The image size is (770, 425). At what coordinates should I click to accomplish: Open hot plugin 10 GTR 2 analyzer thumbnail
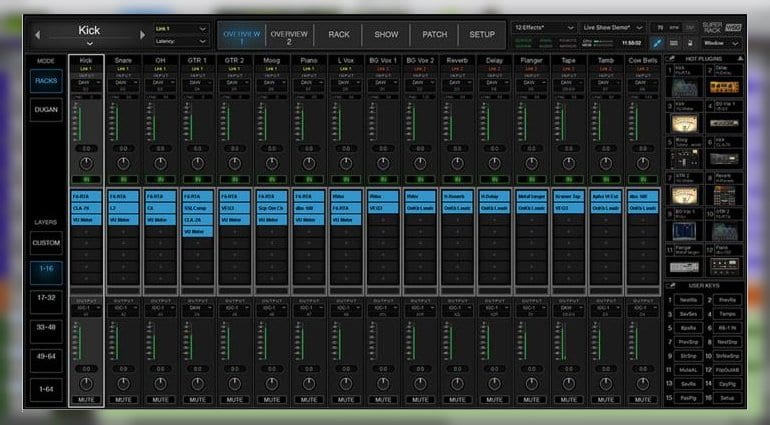pyautogui.click(x=724, y=231)
